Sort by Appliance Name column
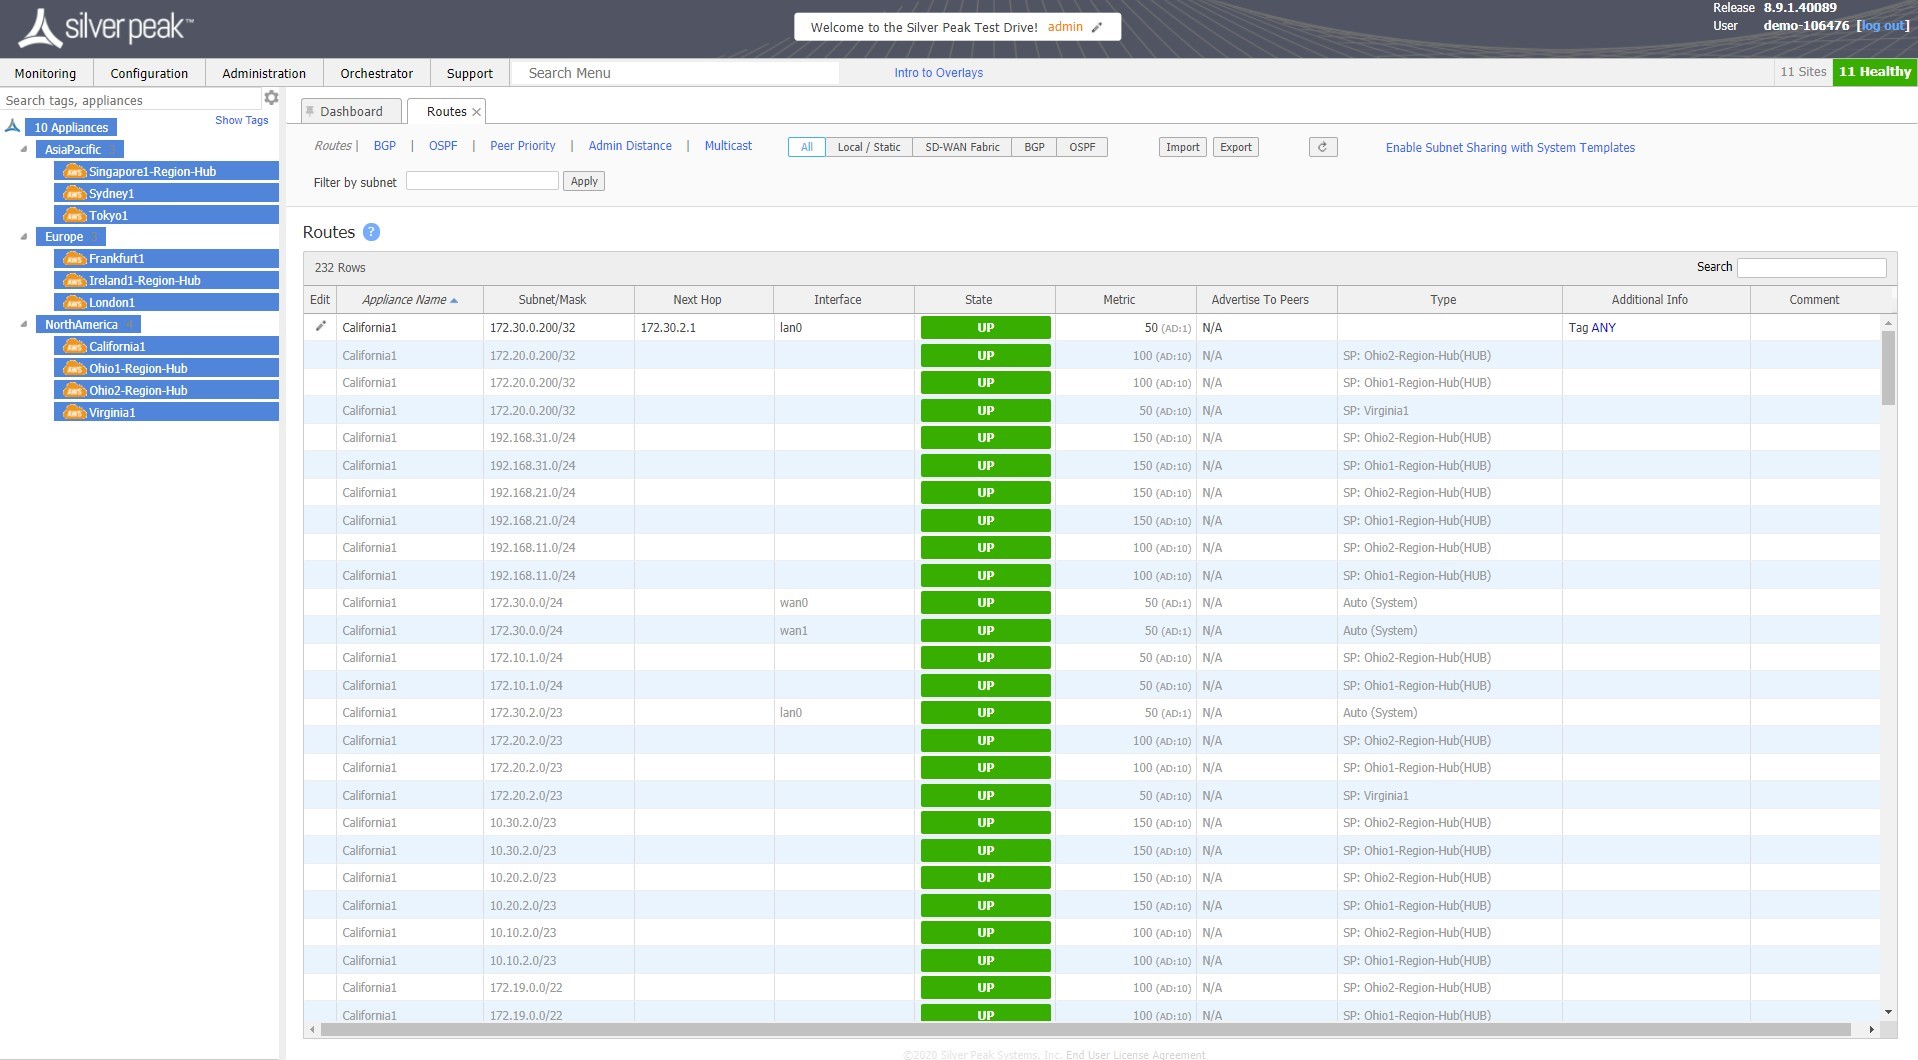 click(x=410, y=300)
